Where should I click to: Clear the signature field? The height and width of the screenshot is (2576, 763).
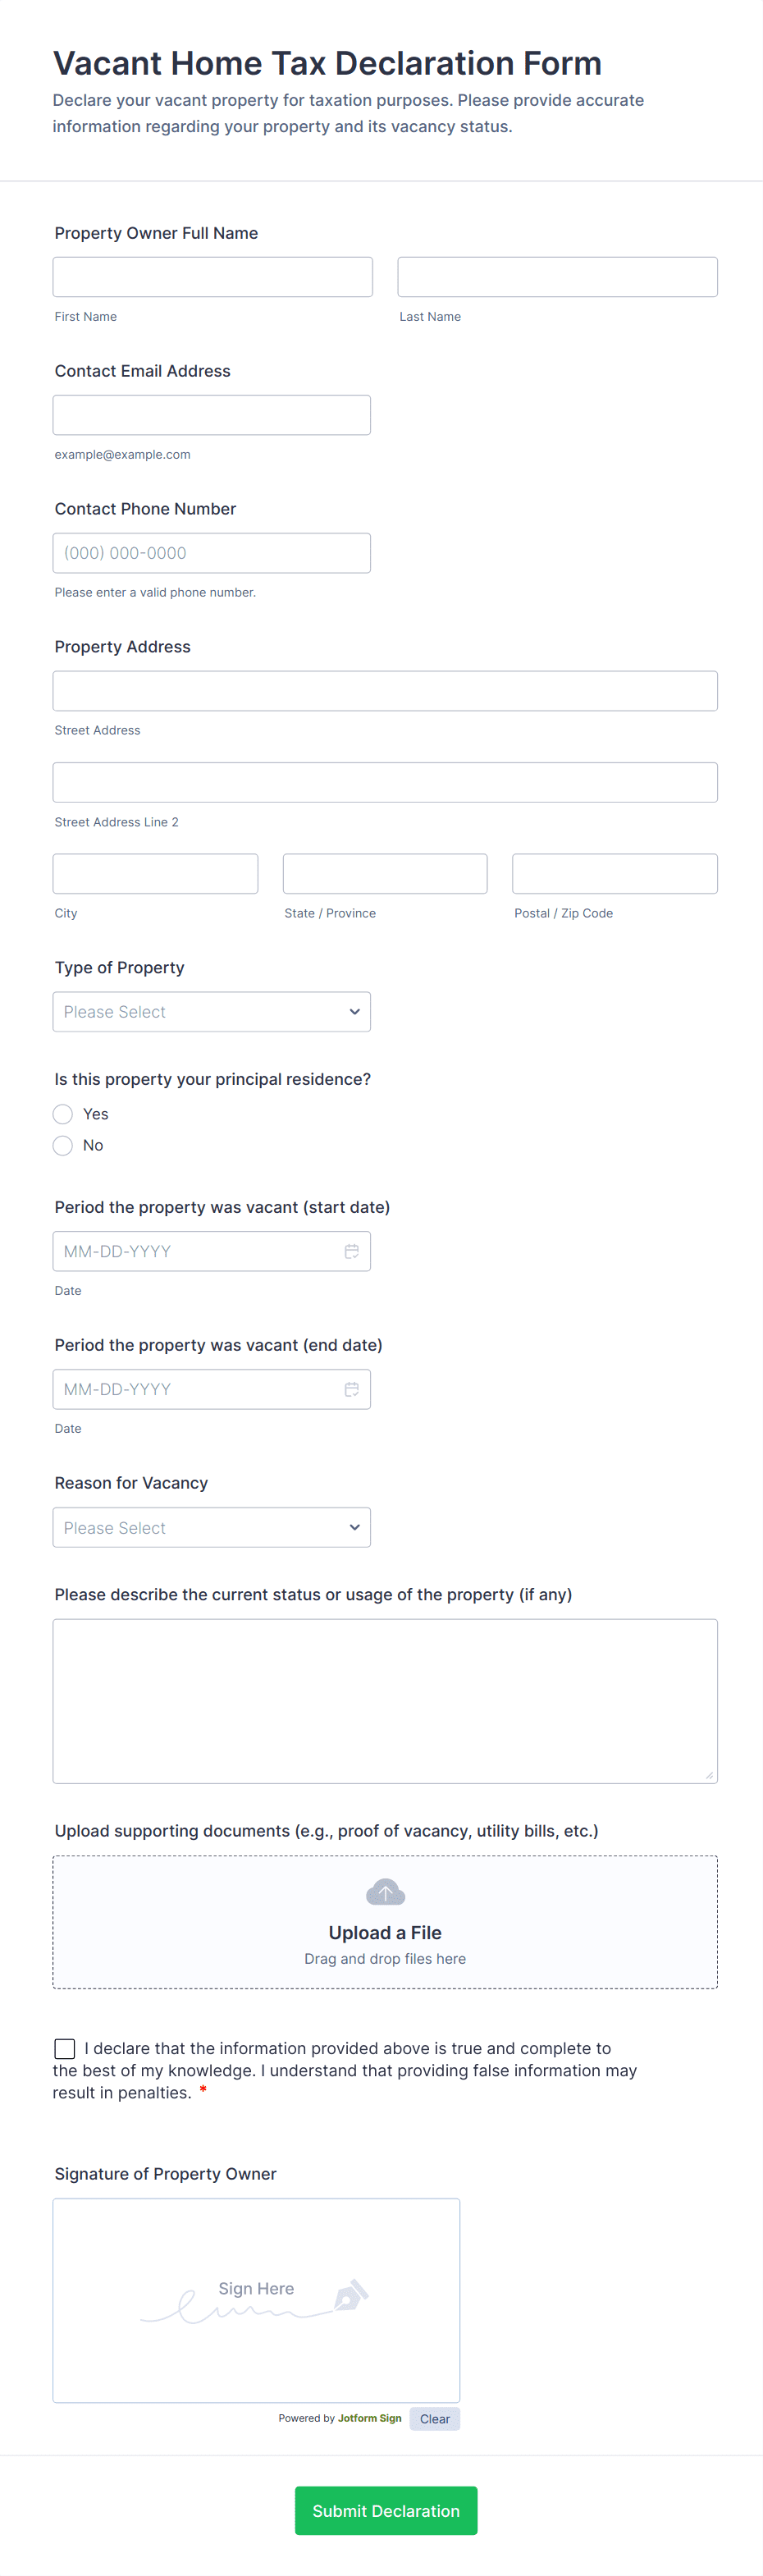(x=434, y=2419)
